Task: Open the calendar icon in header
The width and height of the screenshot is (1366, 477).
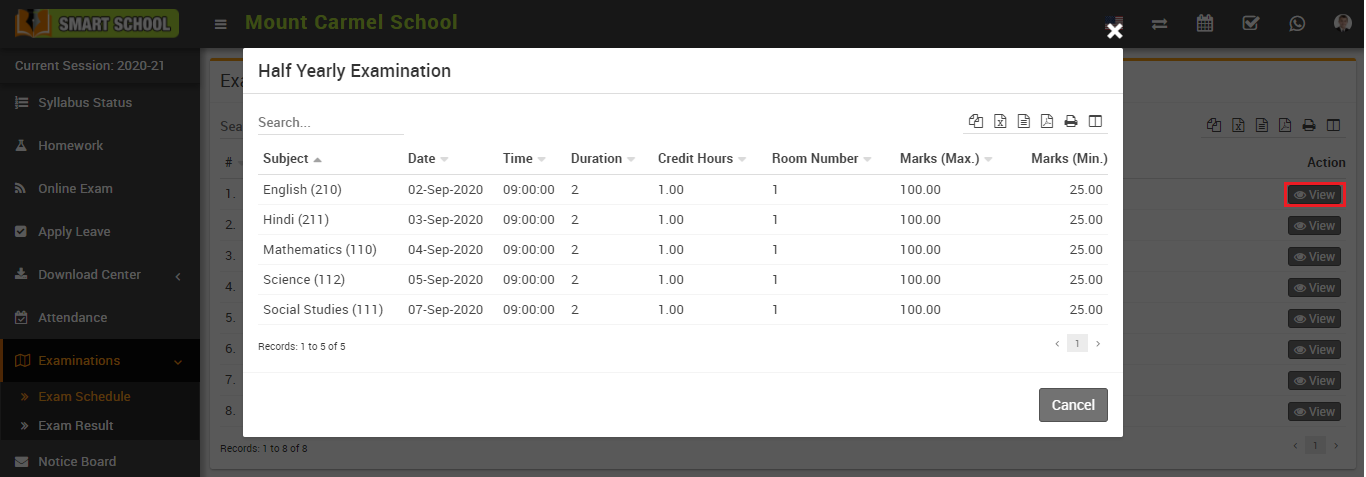Action: tap(1205, 23)
